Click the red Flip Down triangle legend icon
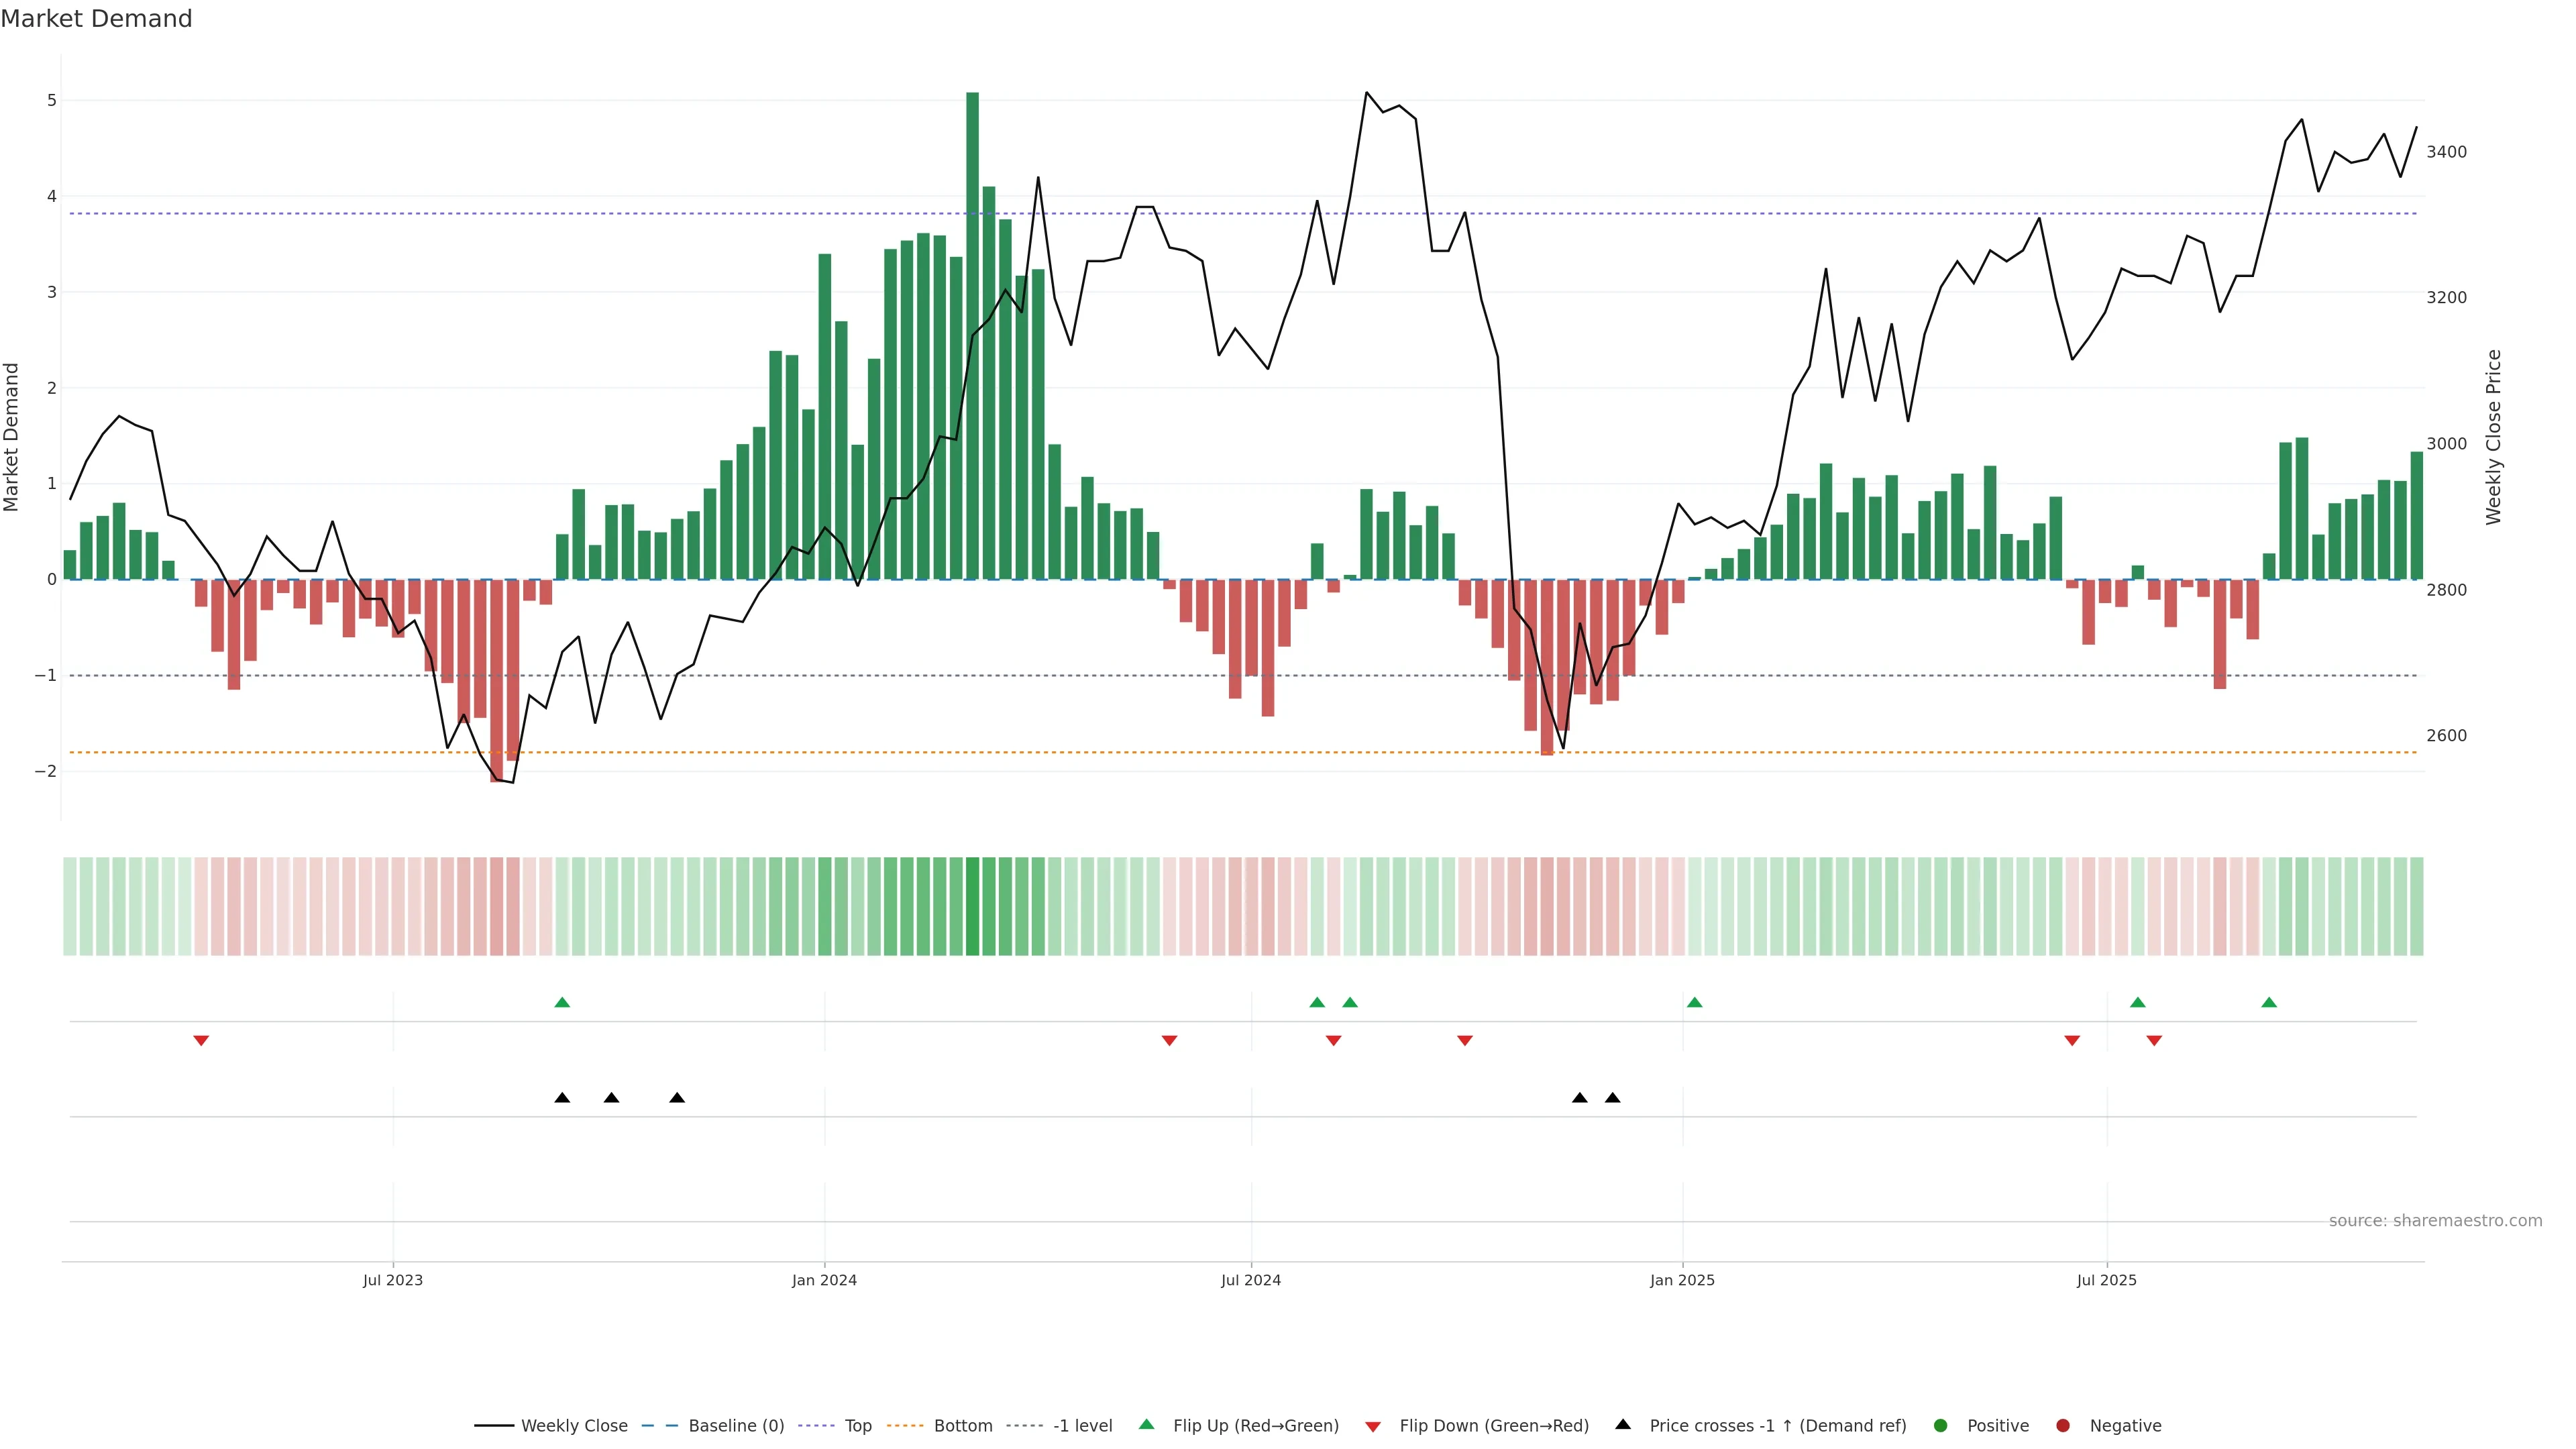Viewport: 2576px width, 1449px height. tap(1373, 1426)
